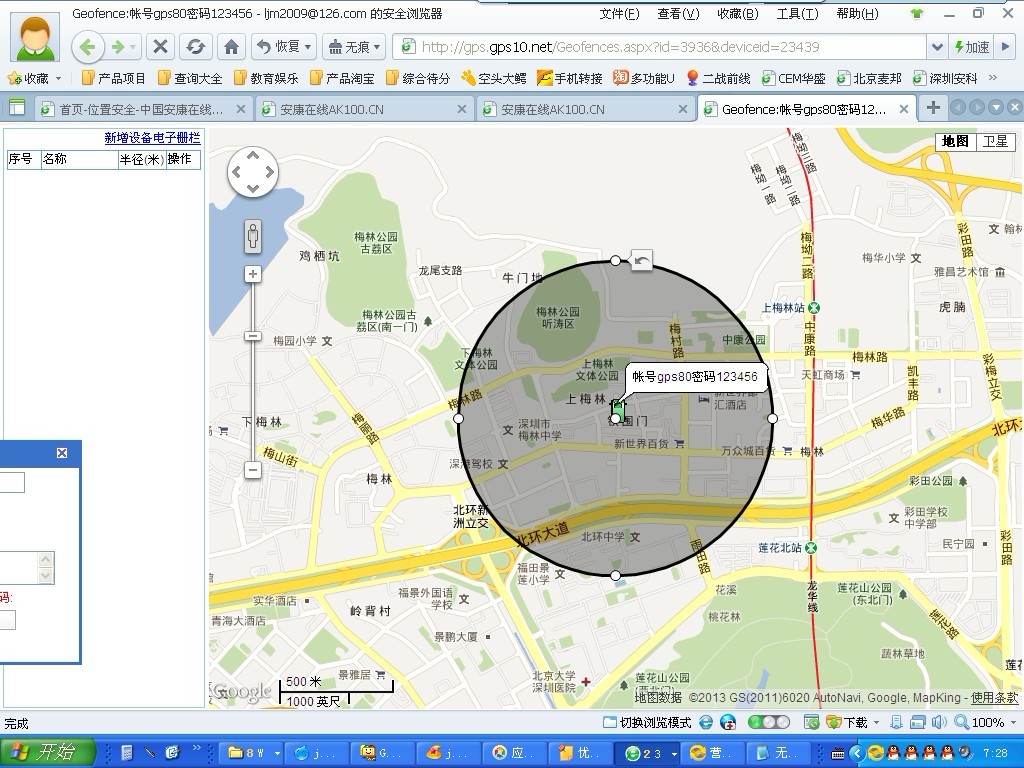Screen dimensions: 1024x768
Task: Click the calculator quick launch icon
Action: 127,753
